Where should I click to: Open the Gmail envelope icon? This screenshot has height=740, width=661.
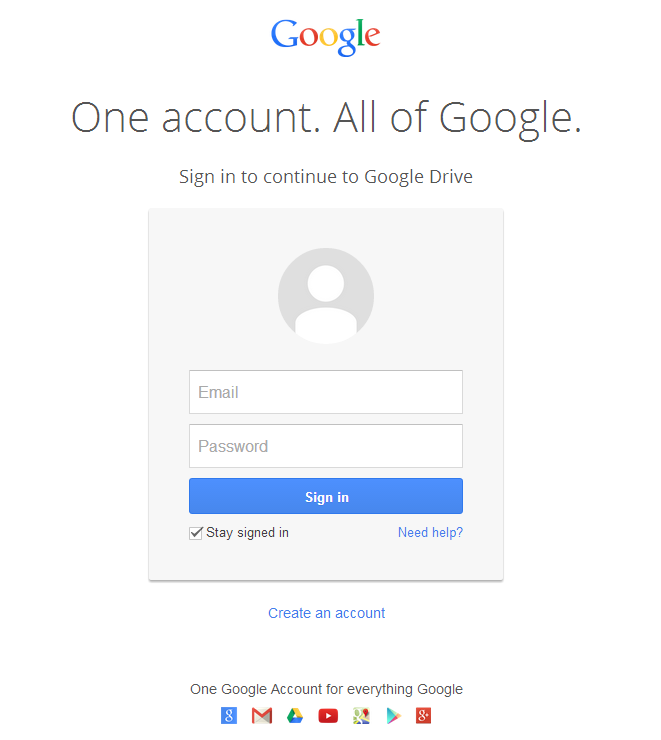(x=262, y=715)
